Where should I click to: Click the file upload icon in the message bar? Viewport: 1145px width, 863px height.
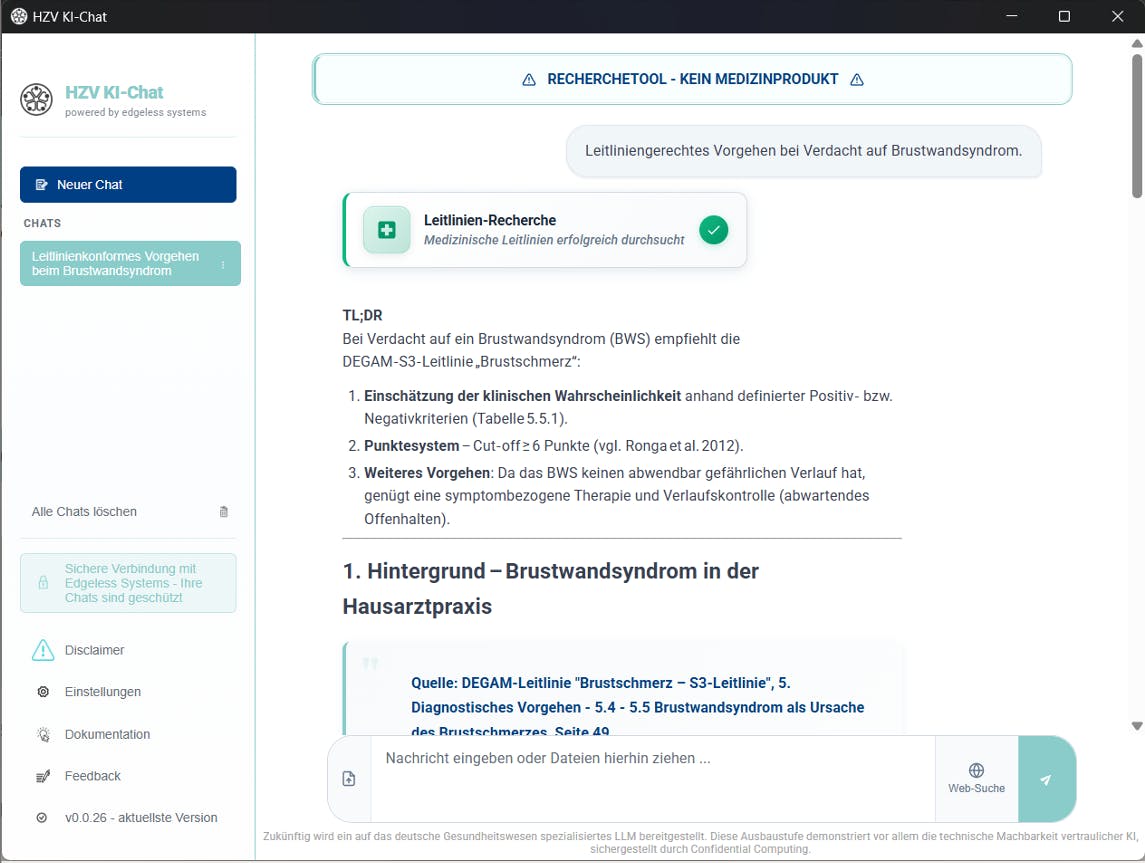pos(349,778)
